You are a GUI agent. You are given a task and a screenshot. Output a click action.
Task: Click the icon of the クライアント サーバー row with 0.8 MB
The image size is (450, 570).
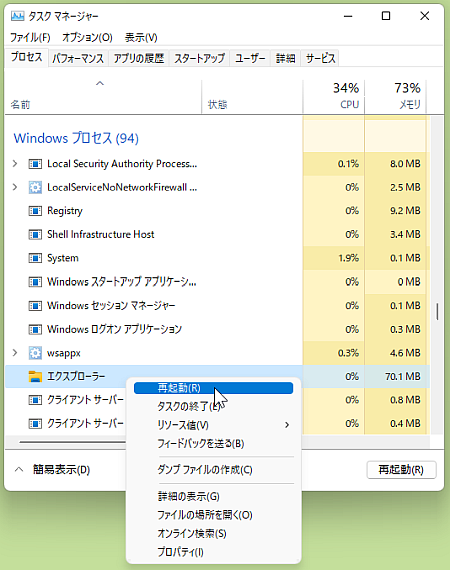(35, 400)
